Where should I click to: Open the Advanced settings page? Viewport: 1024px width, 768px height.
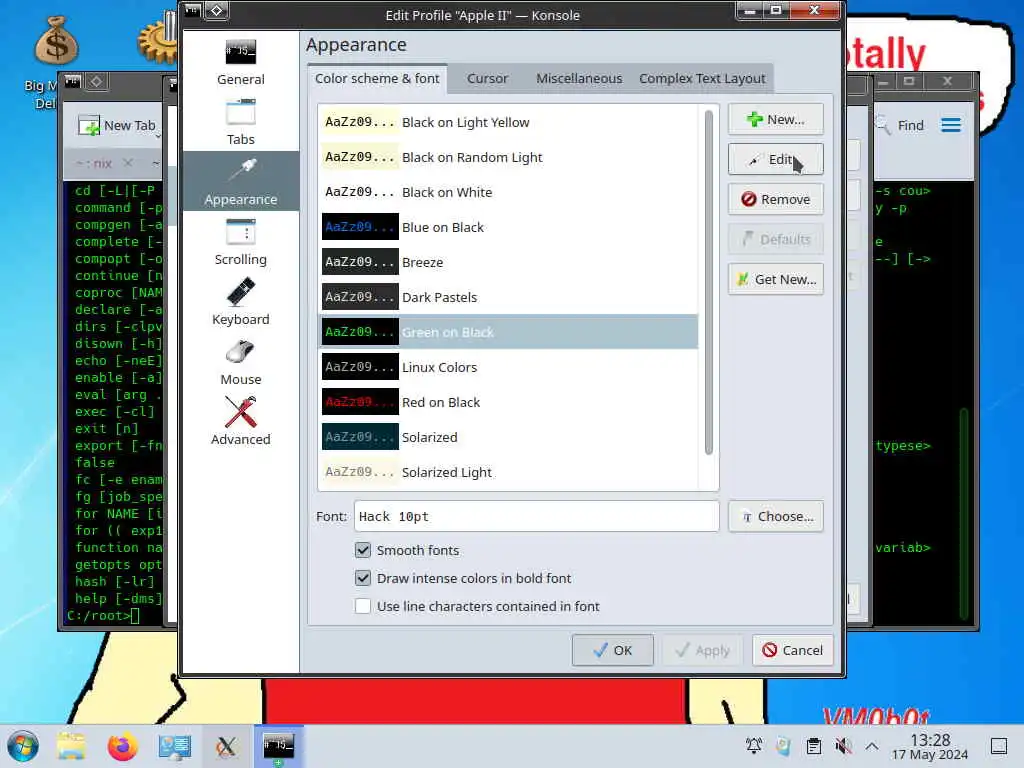(240, 422)
